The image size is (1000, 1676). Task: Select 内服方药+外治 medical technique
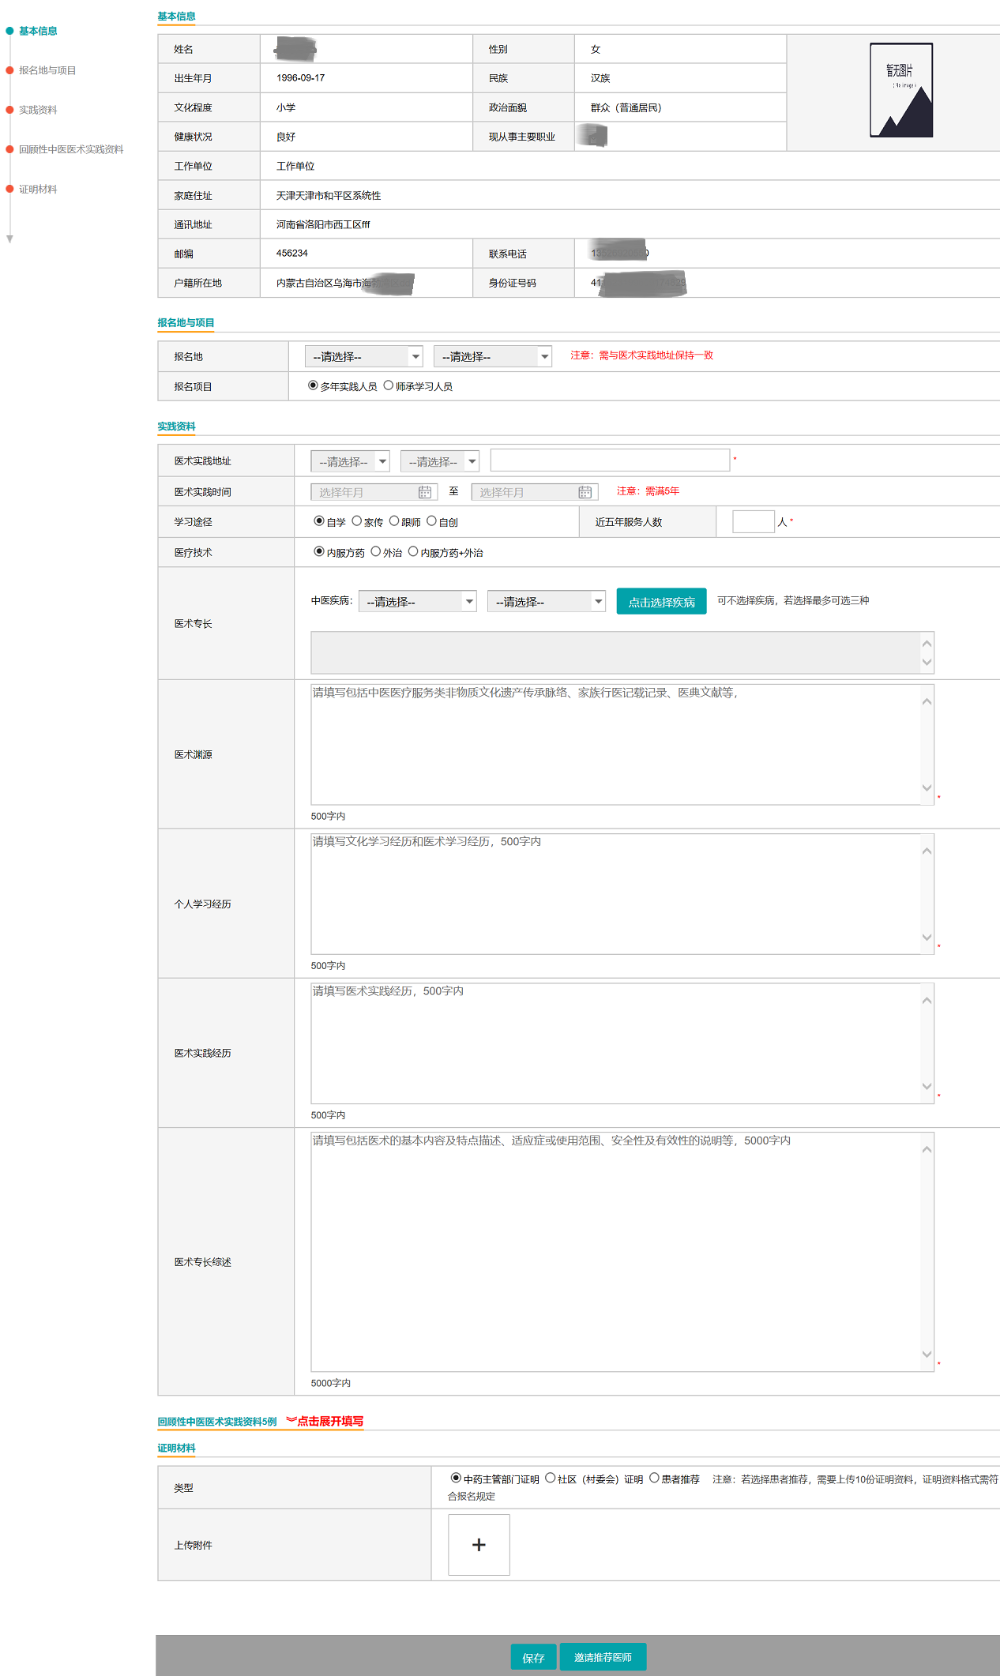[x=413, y=552]
